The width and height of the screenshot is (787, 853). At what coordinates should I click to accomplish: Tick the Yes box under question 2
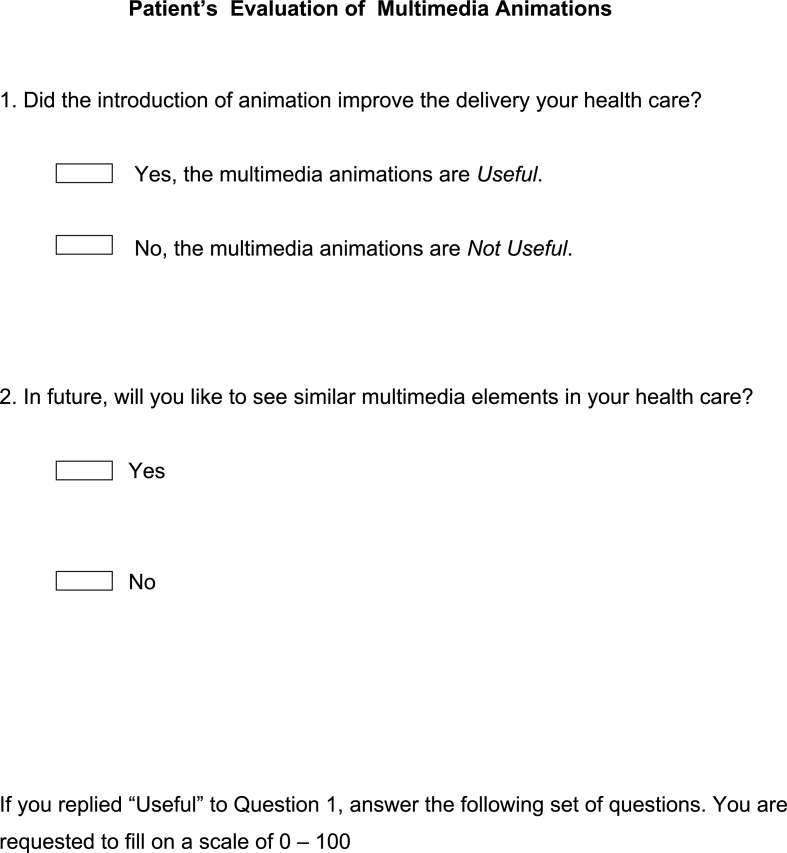point(84,470)
